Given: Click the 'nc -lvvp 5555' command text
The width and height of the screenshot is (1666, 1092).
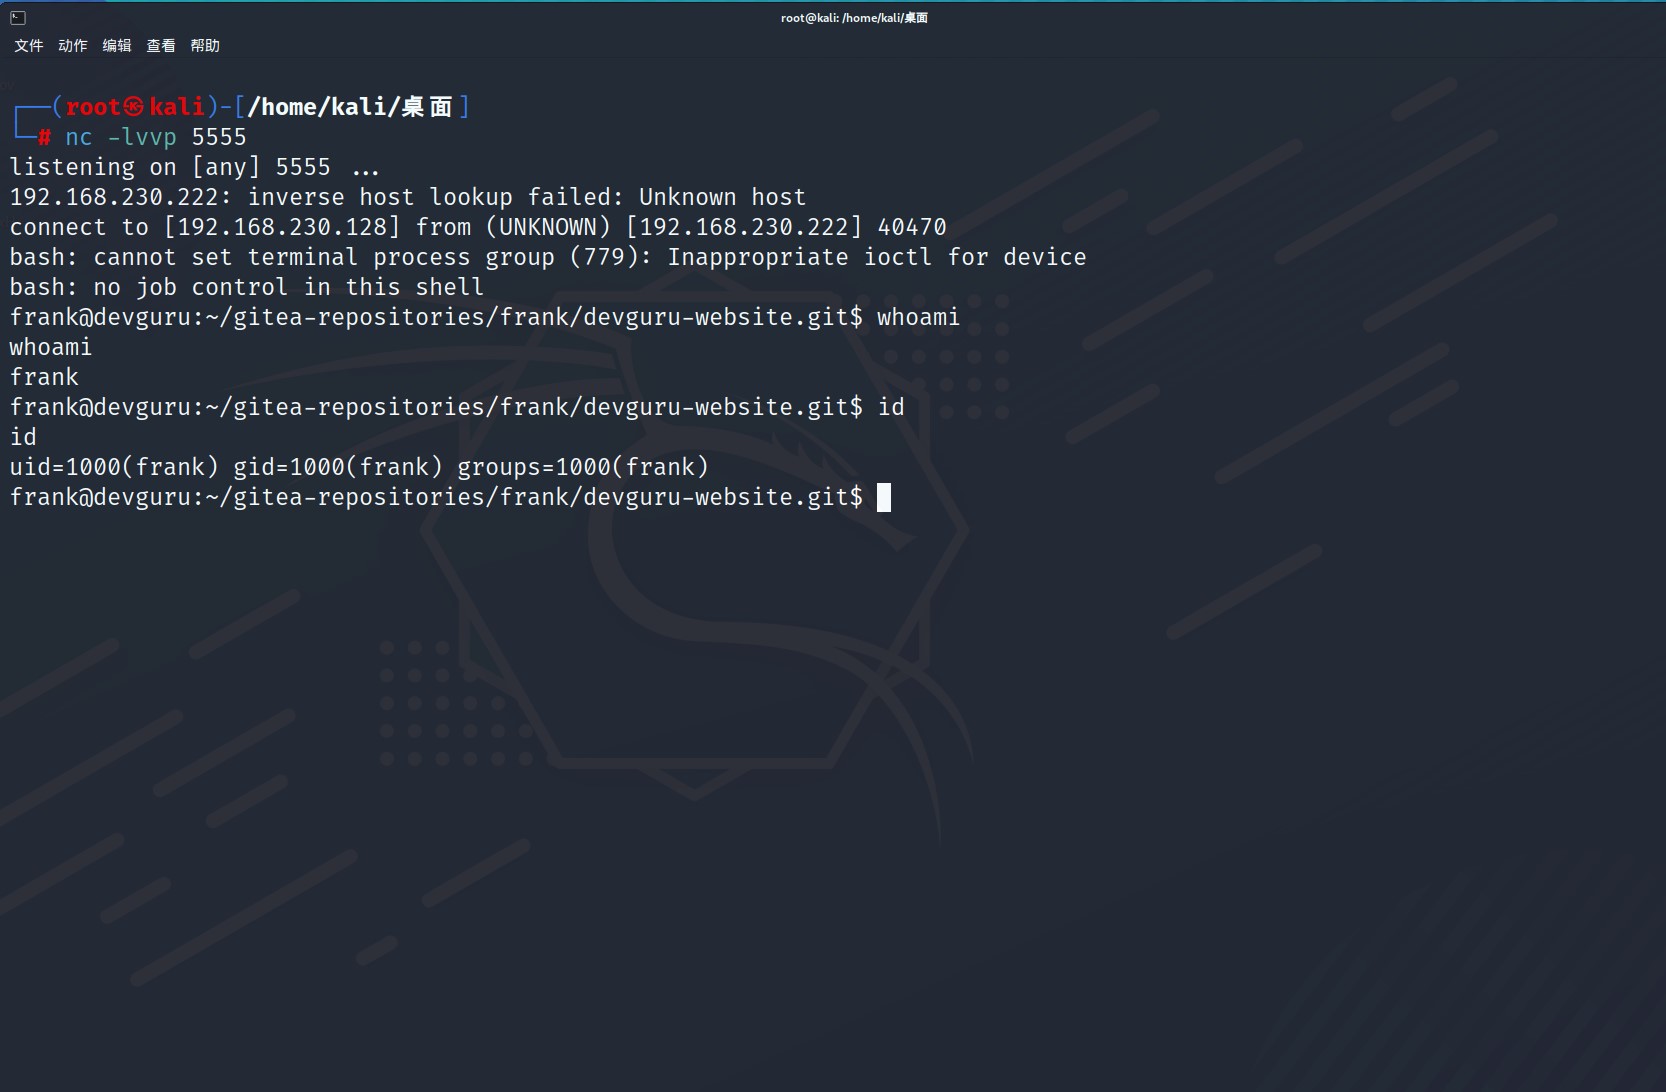Looking at the screenshot, I should coord(156,137).
